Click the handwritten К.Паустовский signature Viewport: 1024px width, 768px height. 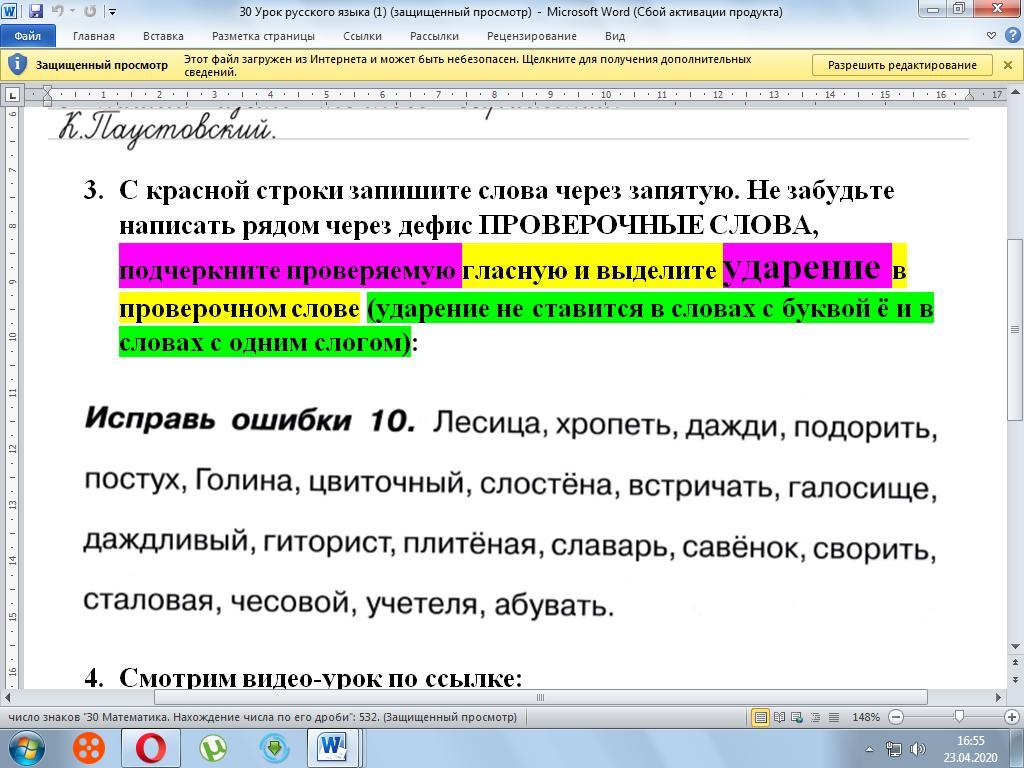click(165, 129)
